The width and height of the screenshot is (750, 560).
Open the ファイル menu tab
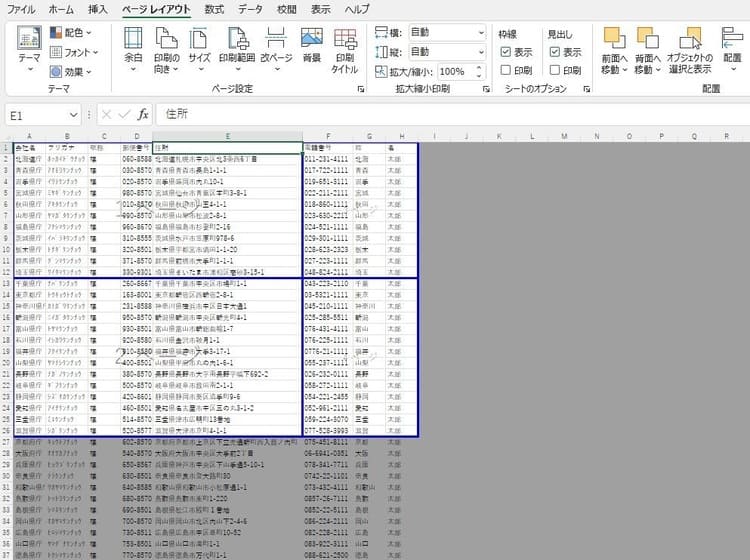click(x=21, y=9)
